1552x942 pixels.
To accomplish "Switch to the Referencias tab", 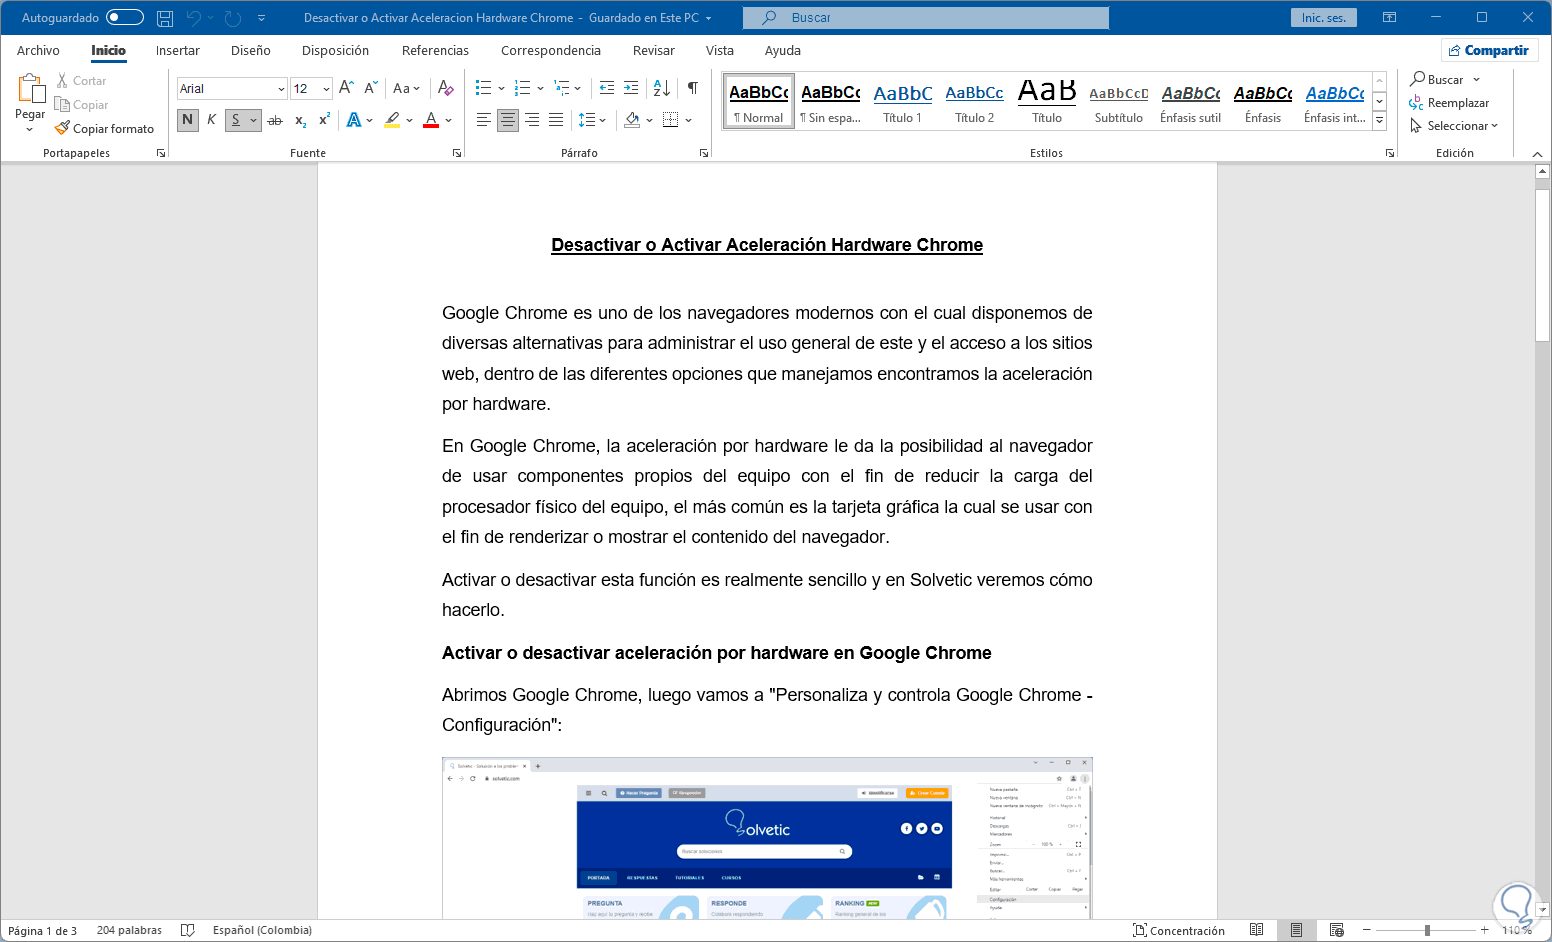I will click(435, 50).
